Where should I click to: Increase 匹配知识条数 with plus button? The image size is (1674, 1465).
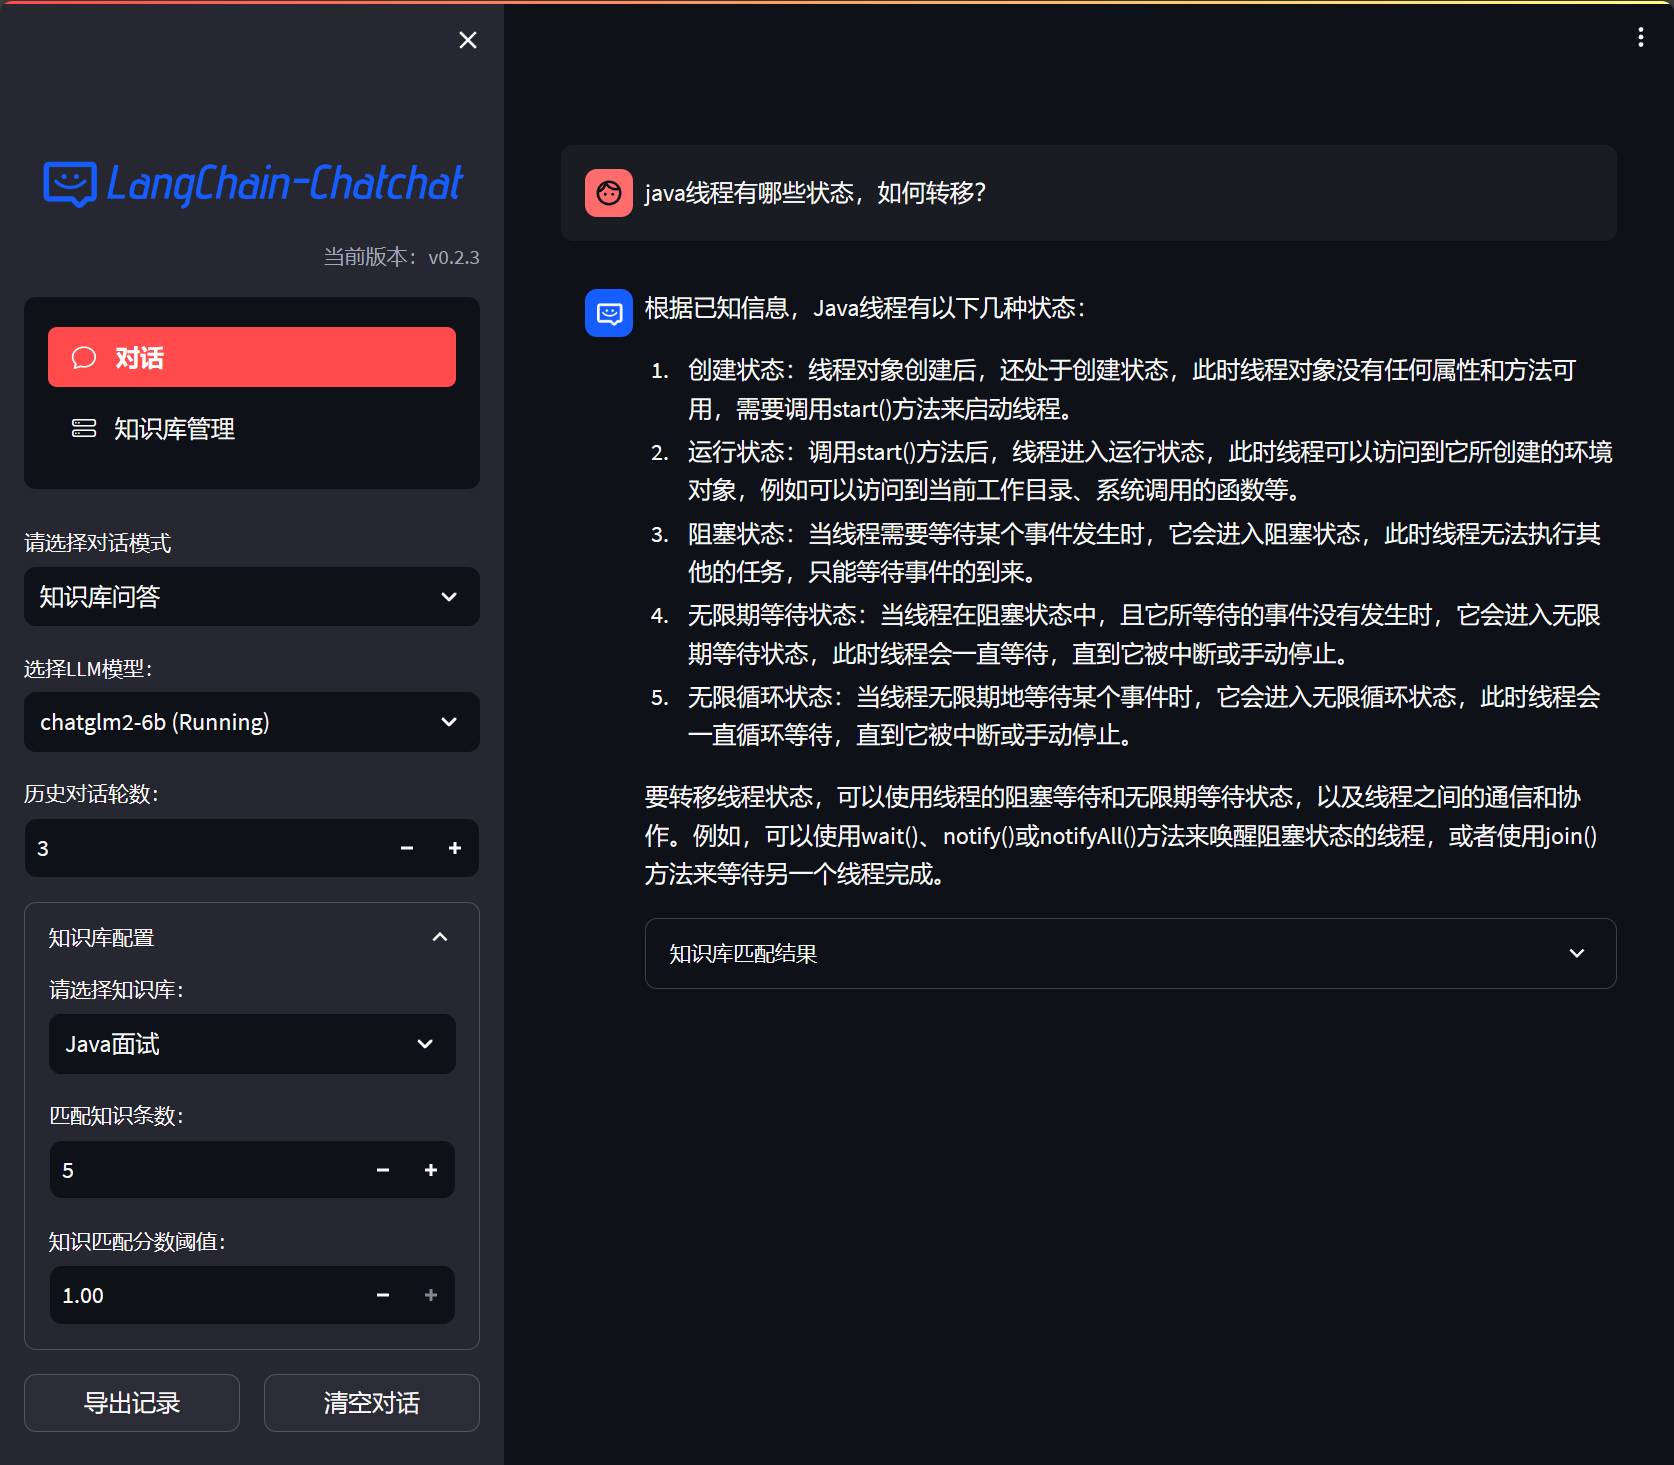click(x=431, y=1170)
